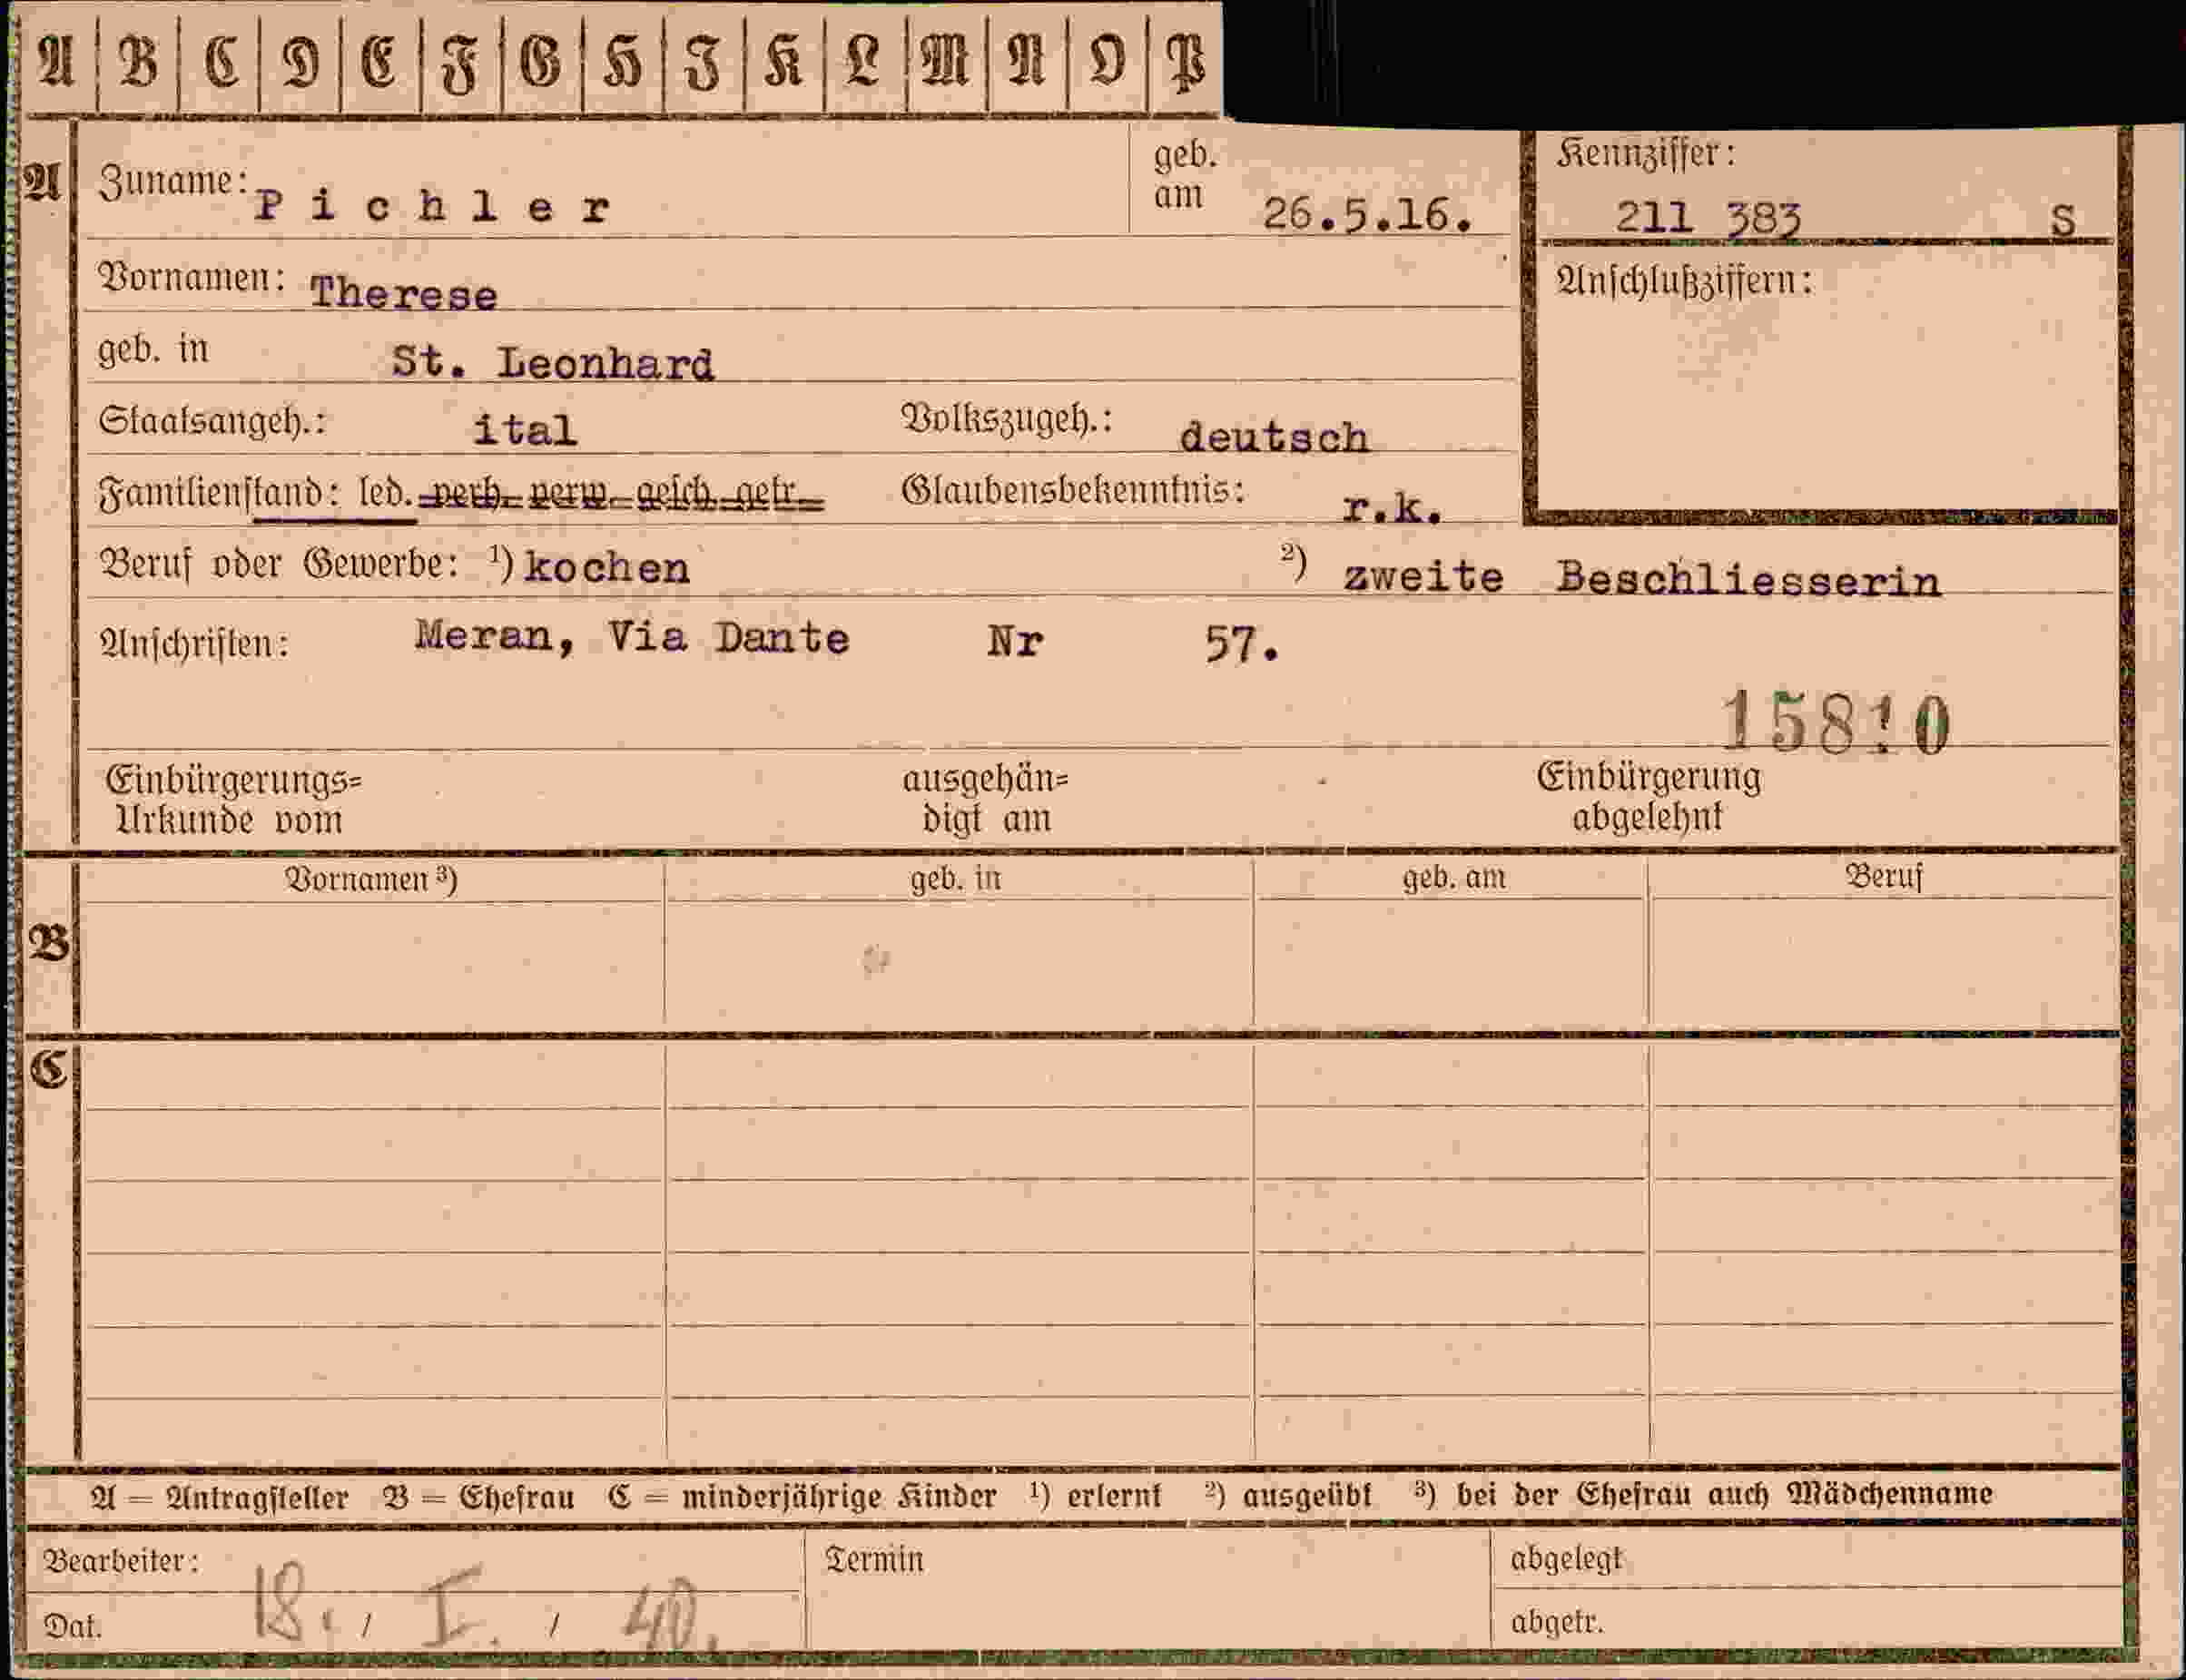Click the 'Kennziffer:' label
This screenshot has height=1680, width=2186.
pos(1646,153)
